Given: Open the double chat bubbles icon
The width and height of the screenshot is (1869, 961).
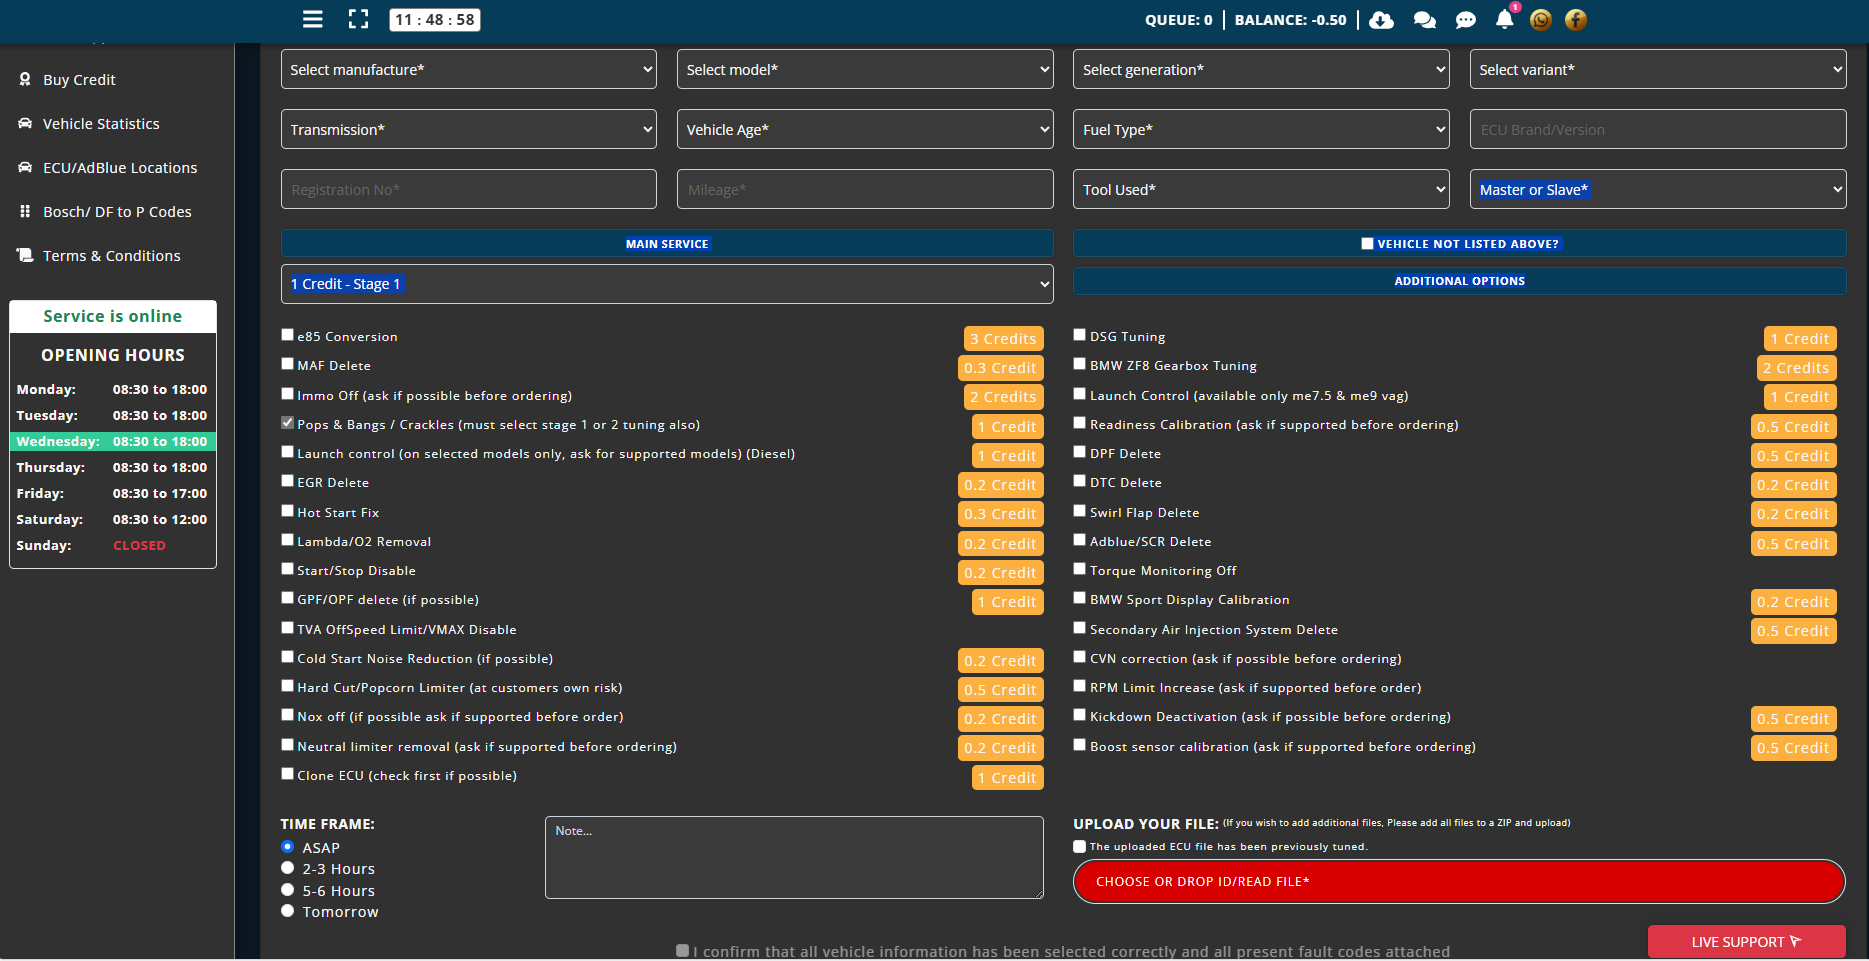Looking at the screenshot, I should pos(1424,20).
